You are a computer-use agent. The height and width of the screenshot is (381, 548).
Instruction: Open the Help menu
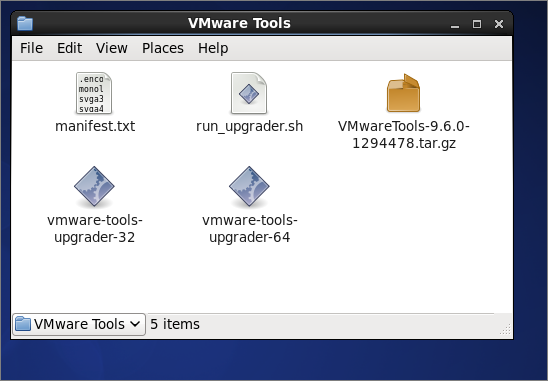213,48
